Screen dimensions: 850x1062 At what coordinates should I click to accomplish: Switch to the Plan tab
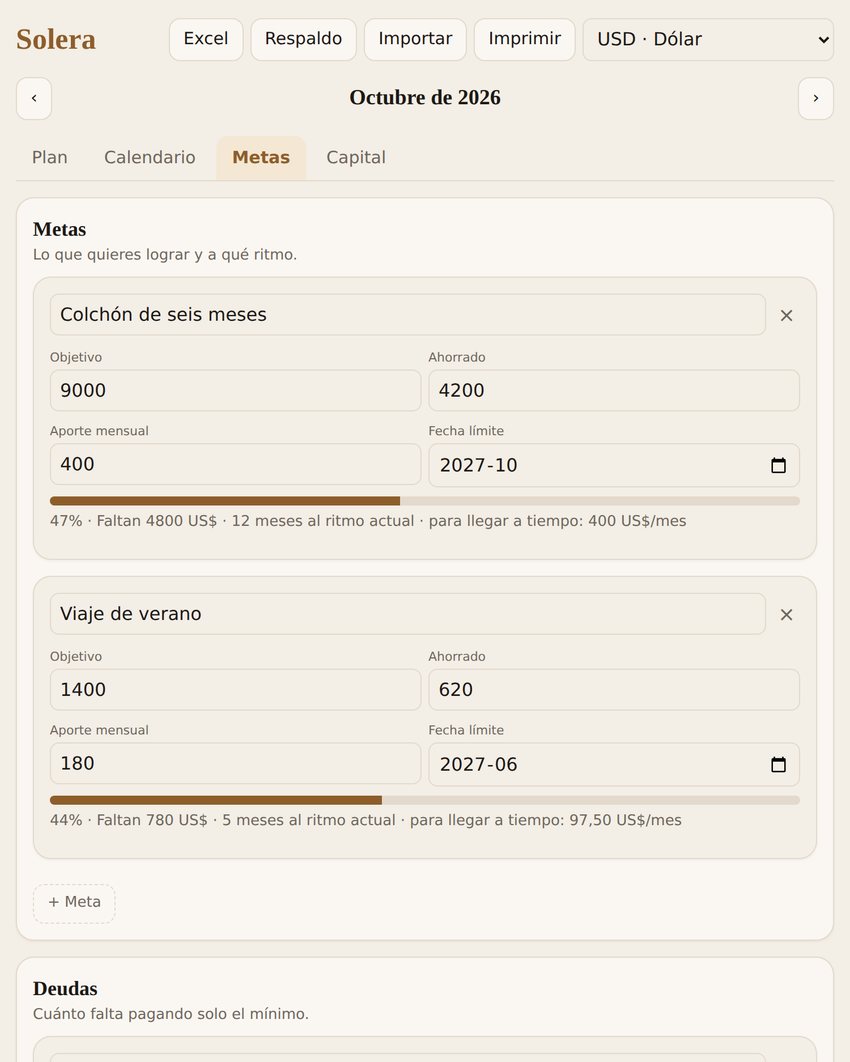49,157
